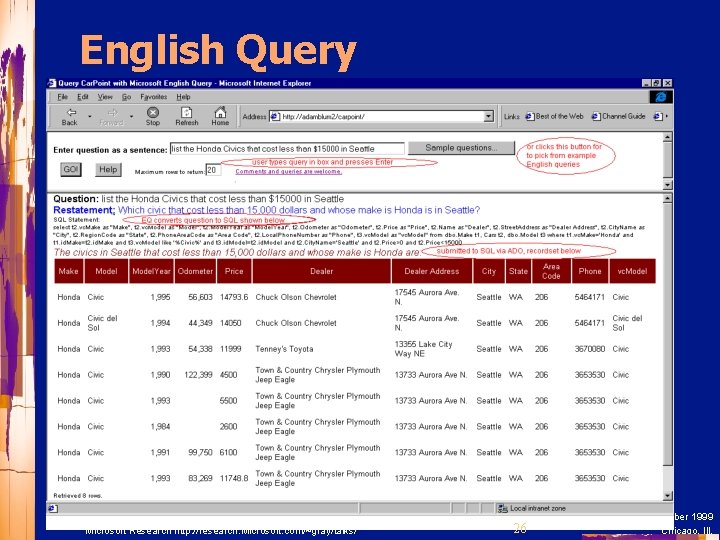Open the Channel Guide link

(619, 117)
